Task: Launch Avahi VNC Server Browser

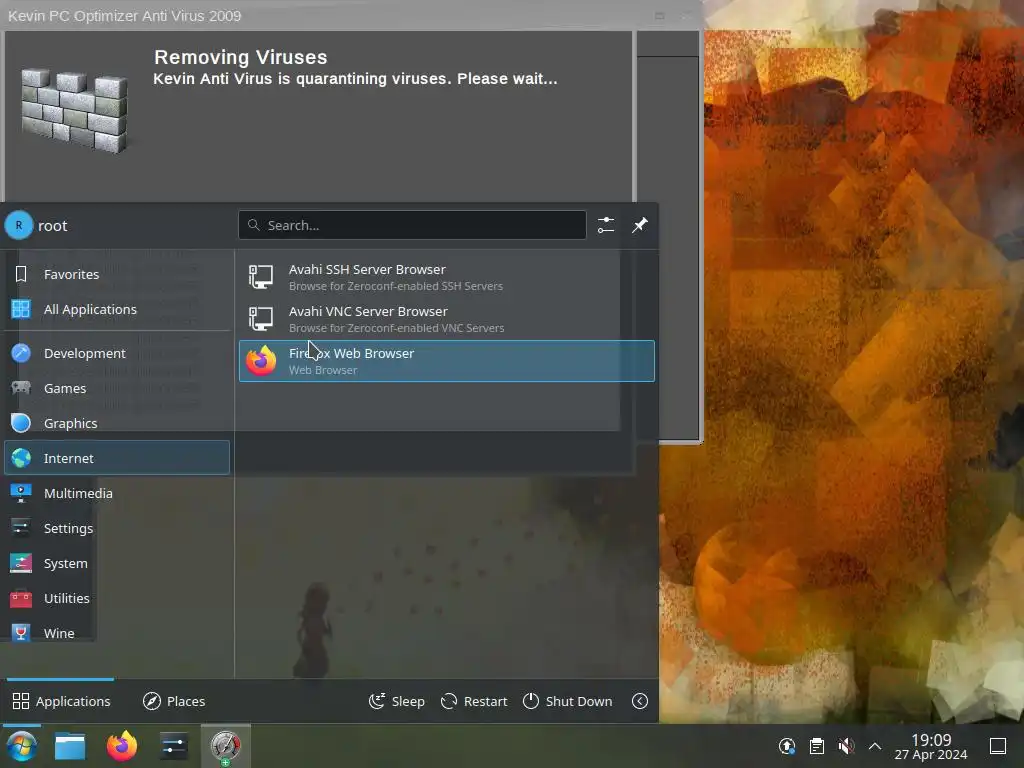Action: pyautogui.click(x=447, y=319)
